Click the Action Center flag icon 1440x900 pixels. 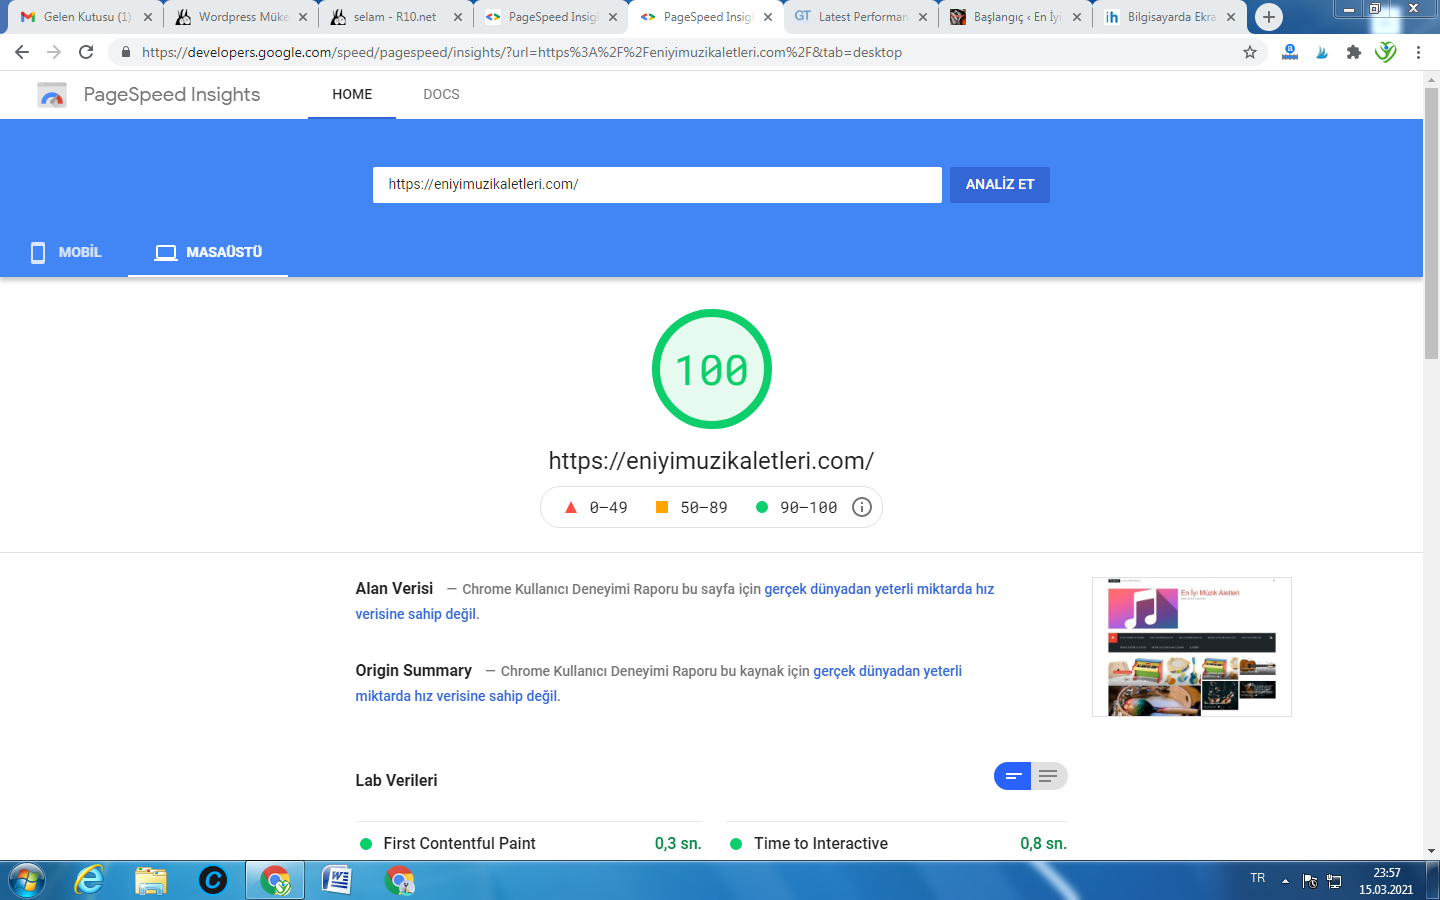[x=1310, y=881]
